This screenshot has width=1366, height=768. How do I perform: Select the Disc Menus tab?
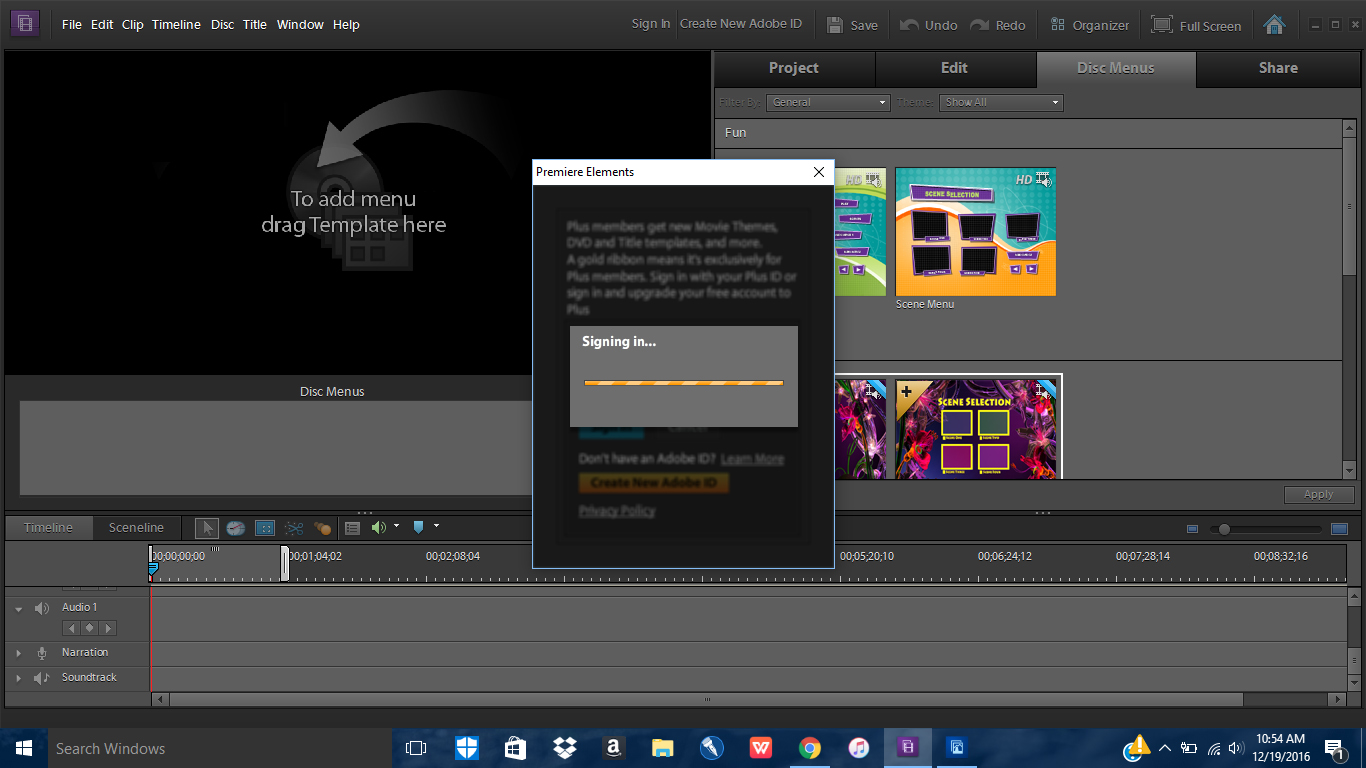(1116, 68)
